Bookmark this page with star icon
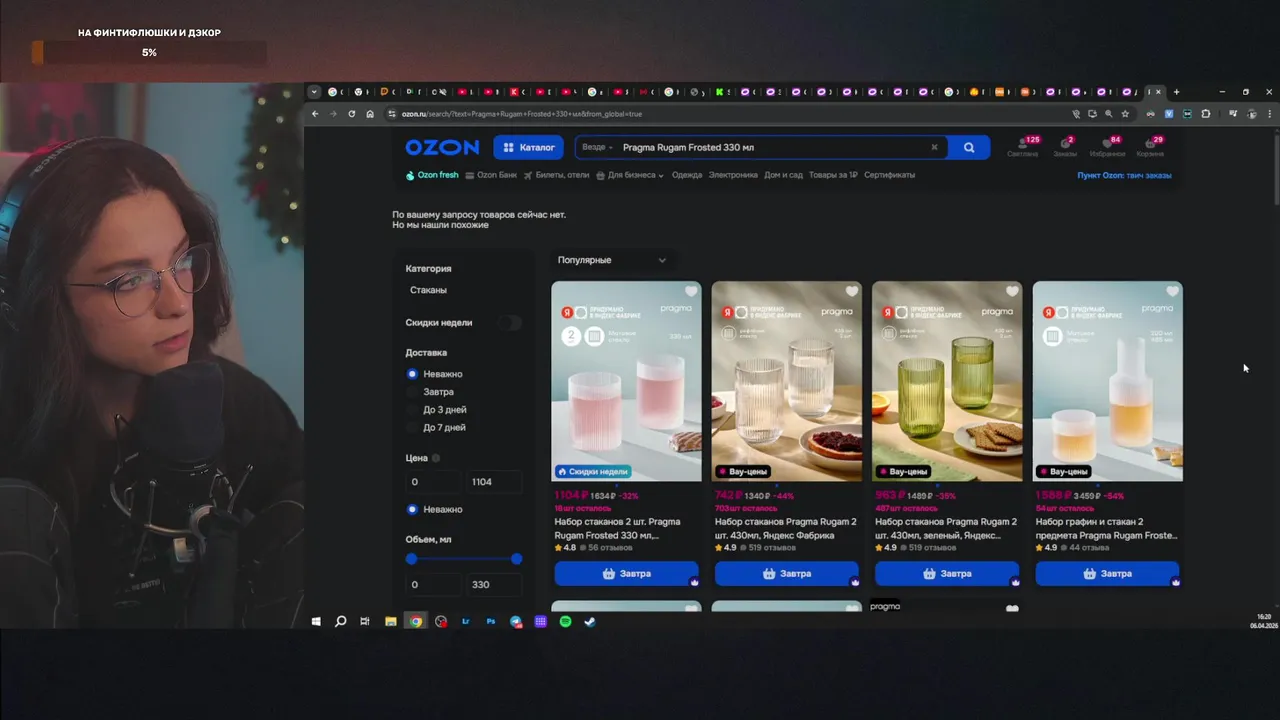 (1125, 114)
